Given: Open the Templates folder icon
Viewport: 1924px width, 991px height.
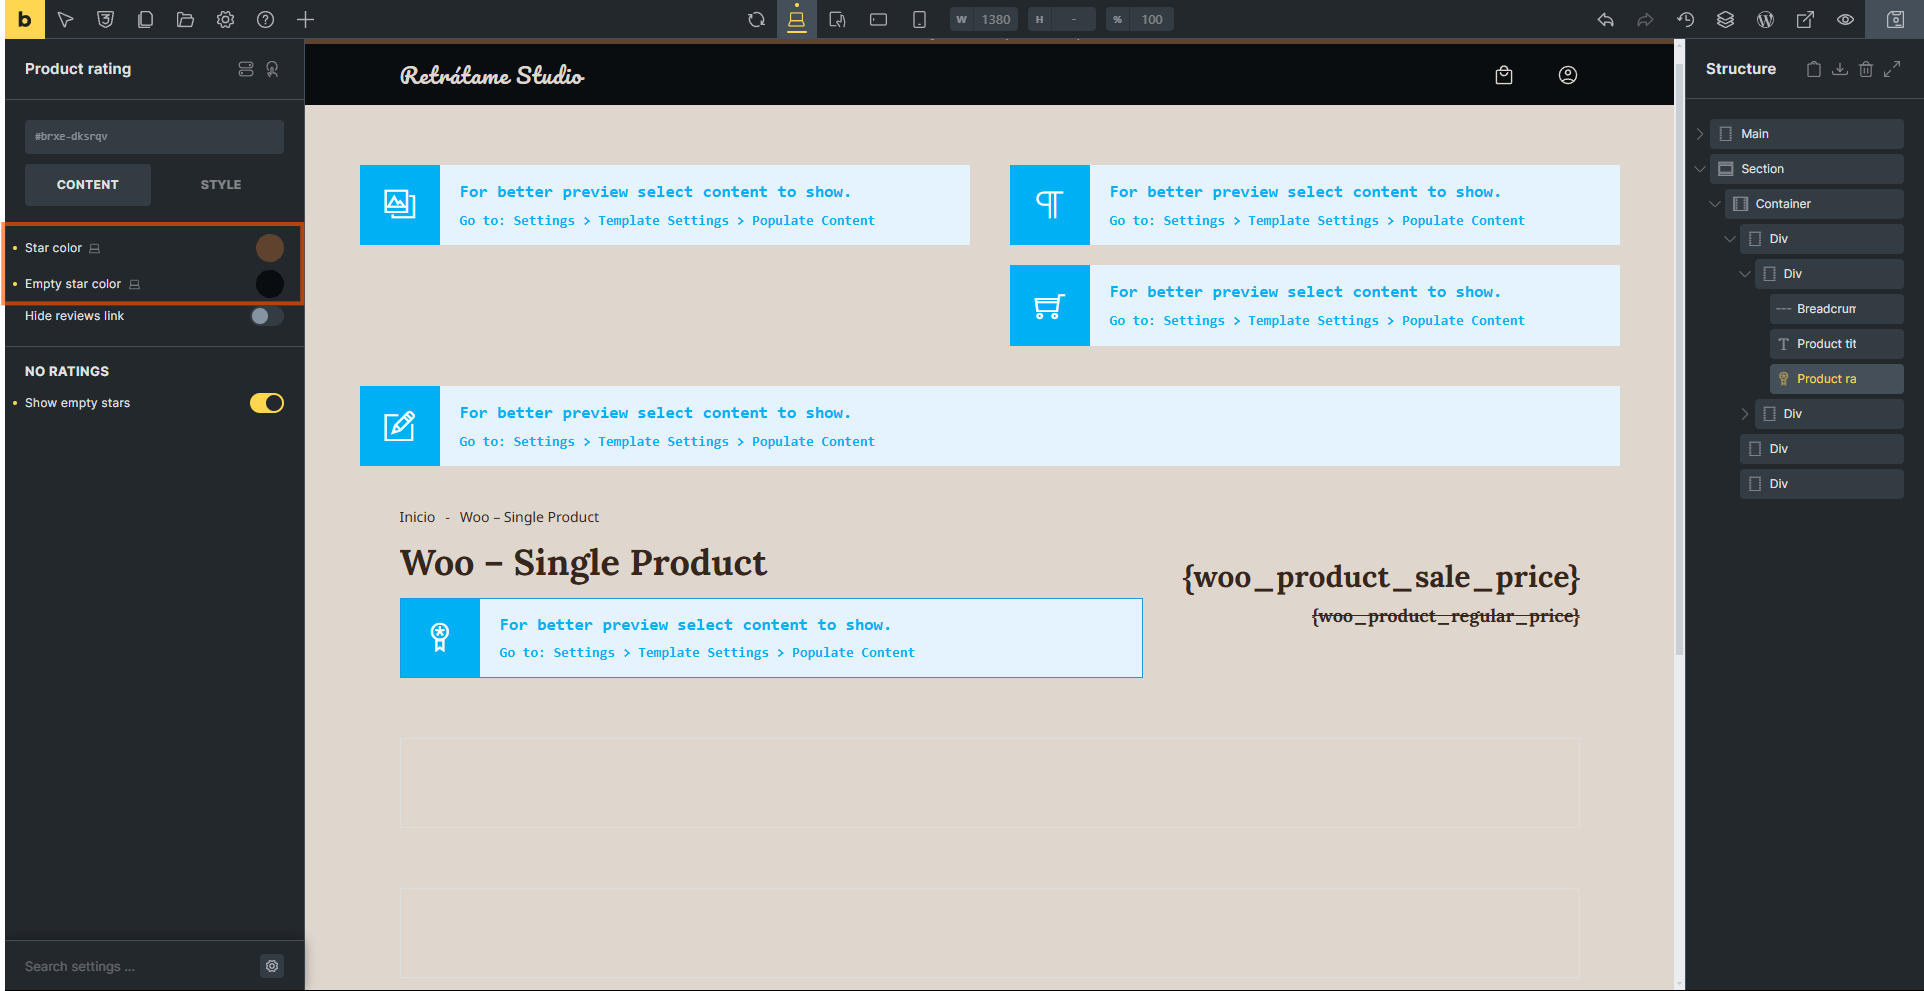Looking at the screenshot, I should click(186, 19).
